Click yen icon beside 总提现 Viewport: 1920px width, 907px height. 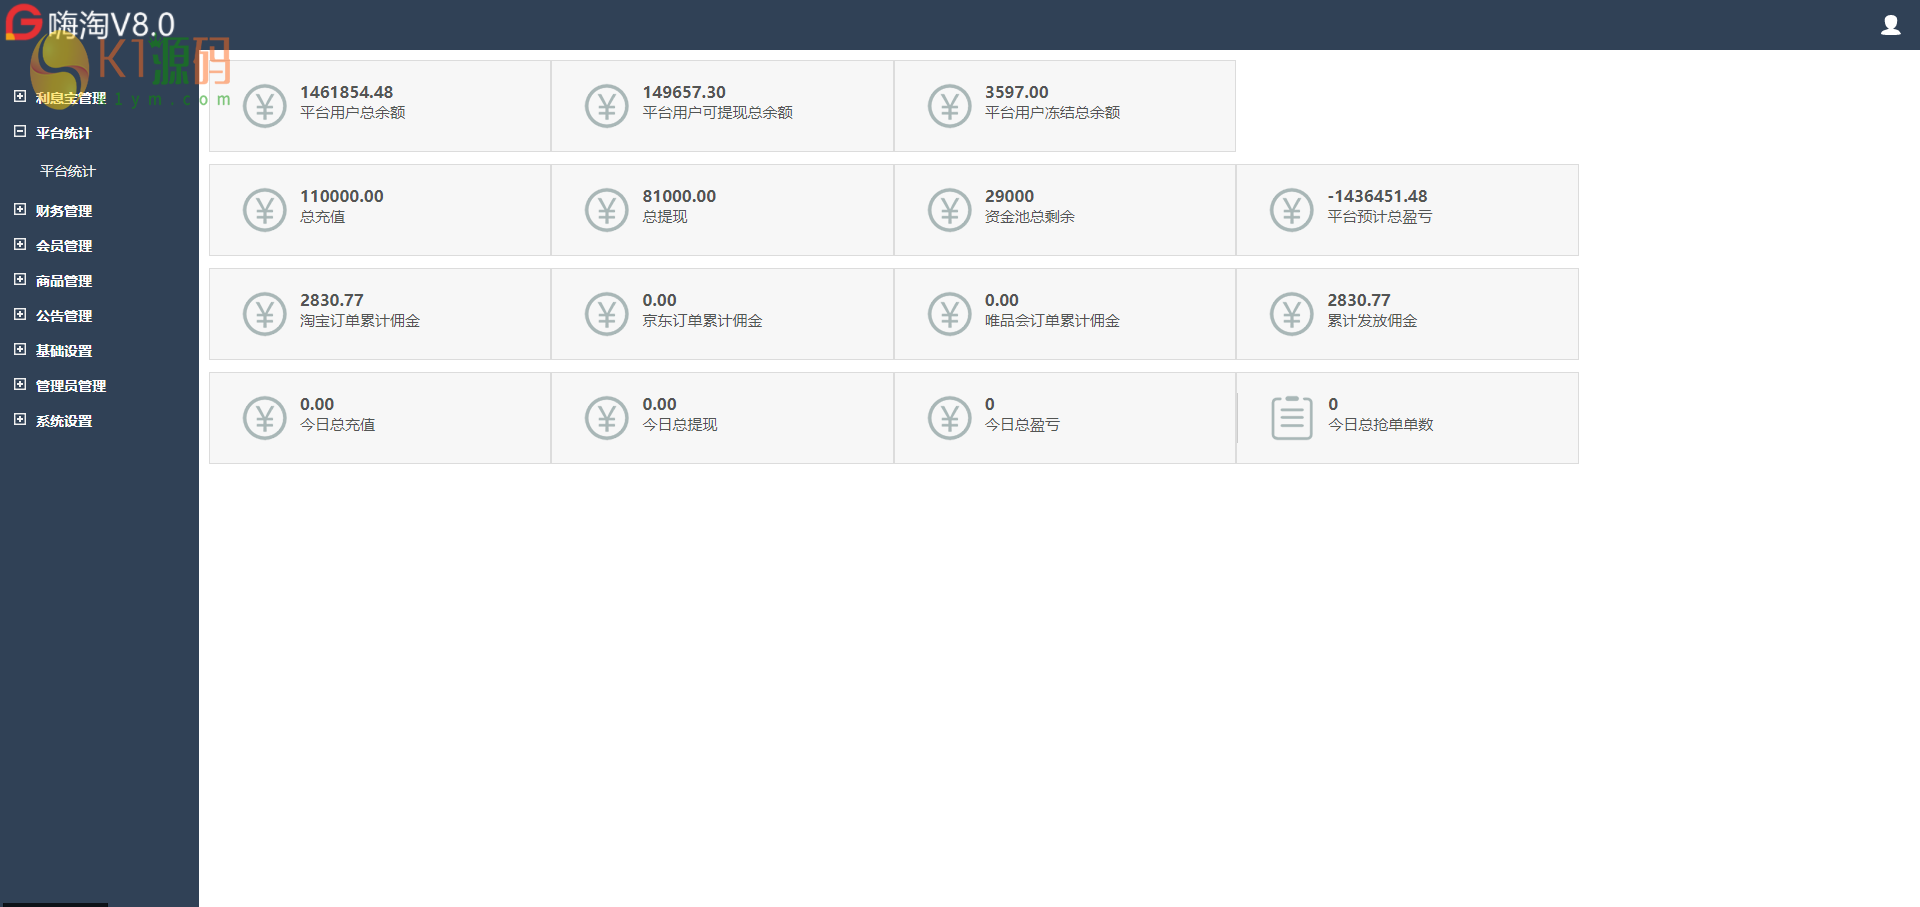click(607, 210)
